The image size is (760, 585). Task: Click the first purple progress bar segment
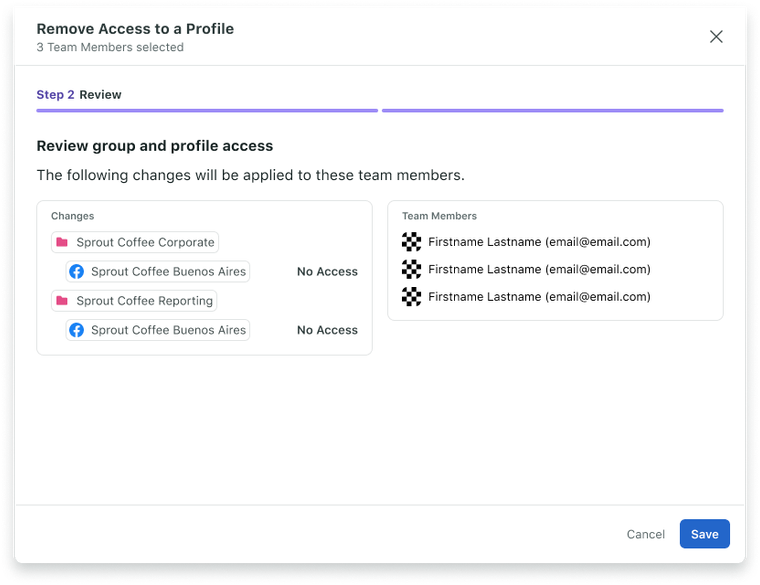point(207,110)
